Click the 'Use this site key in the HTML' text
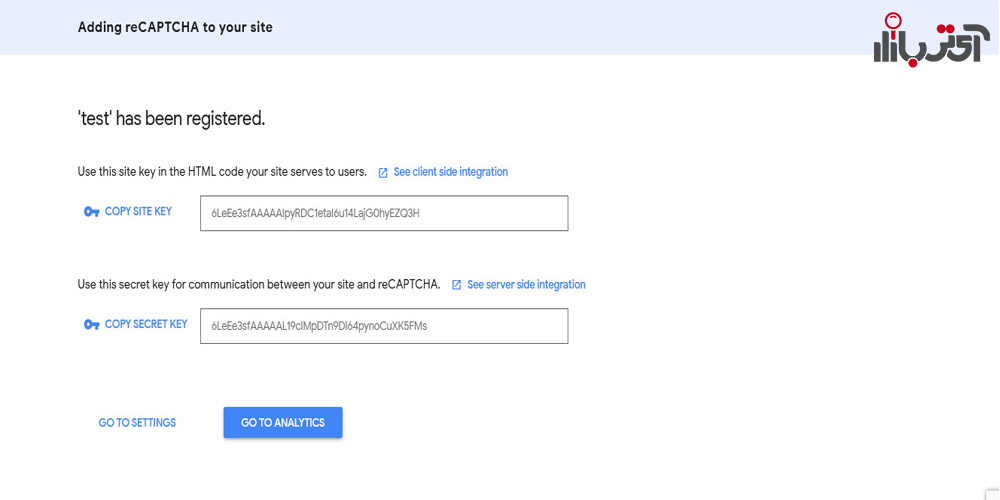Image resolution: width=1000 pixels, height=500 pixels. click(x=222, y=172)
